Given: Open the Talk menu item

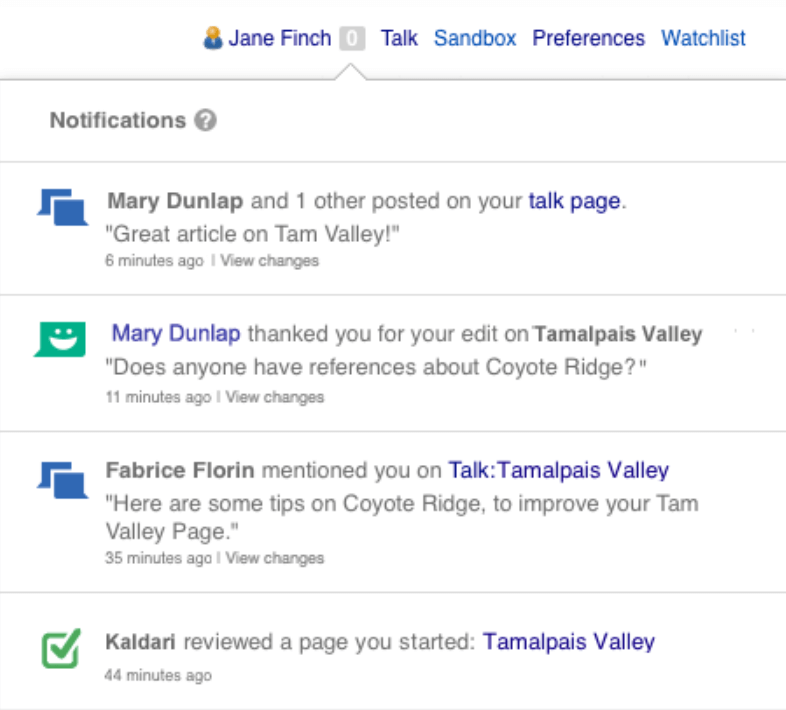Looking at the screenshot, I should 399,39.
